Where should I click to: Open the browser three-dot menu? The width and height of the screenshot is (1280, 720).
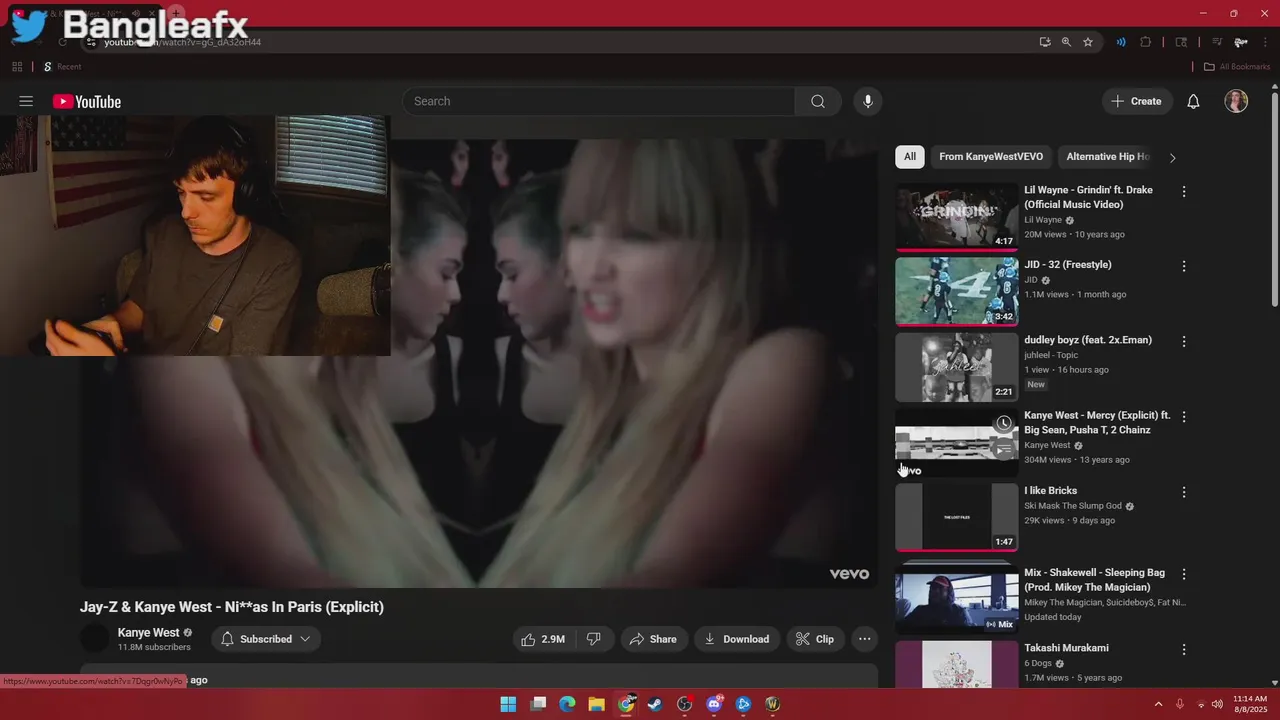[x=1263, y=42]
